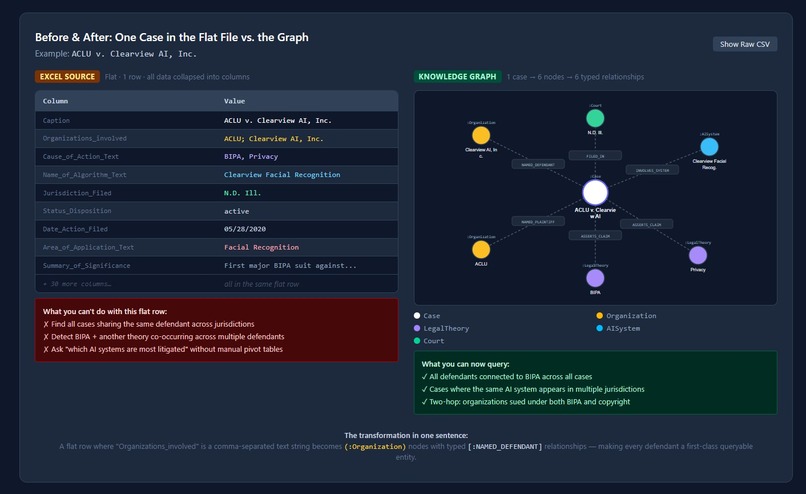
Task: Click the 'Value' table header
Action: [x=234, y=101]
